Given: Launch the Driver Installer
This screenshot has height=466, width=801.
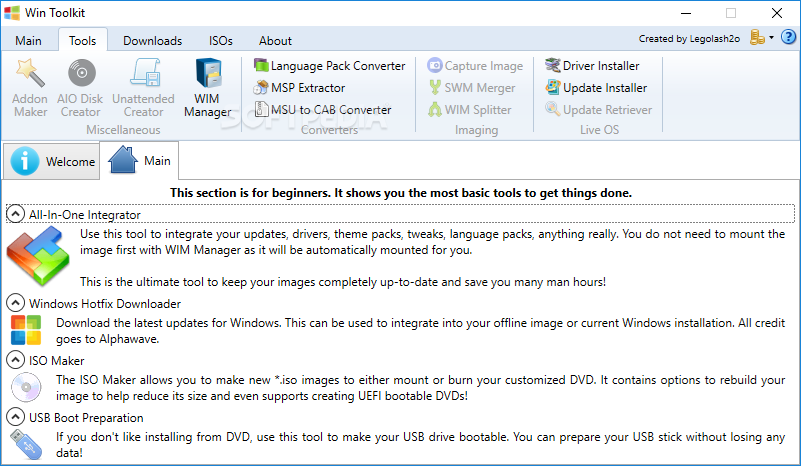Looking at the screenshot, I should click(592, 66).
